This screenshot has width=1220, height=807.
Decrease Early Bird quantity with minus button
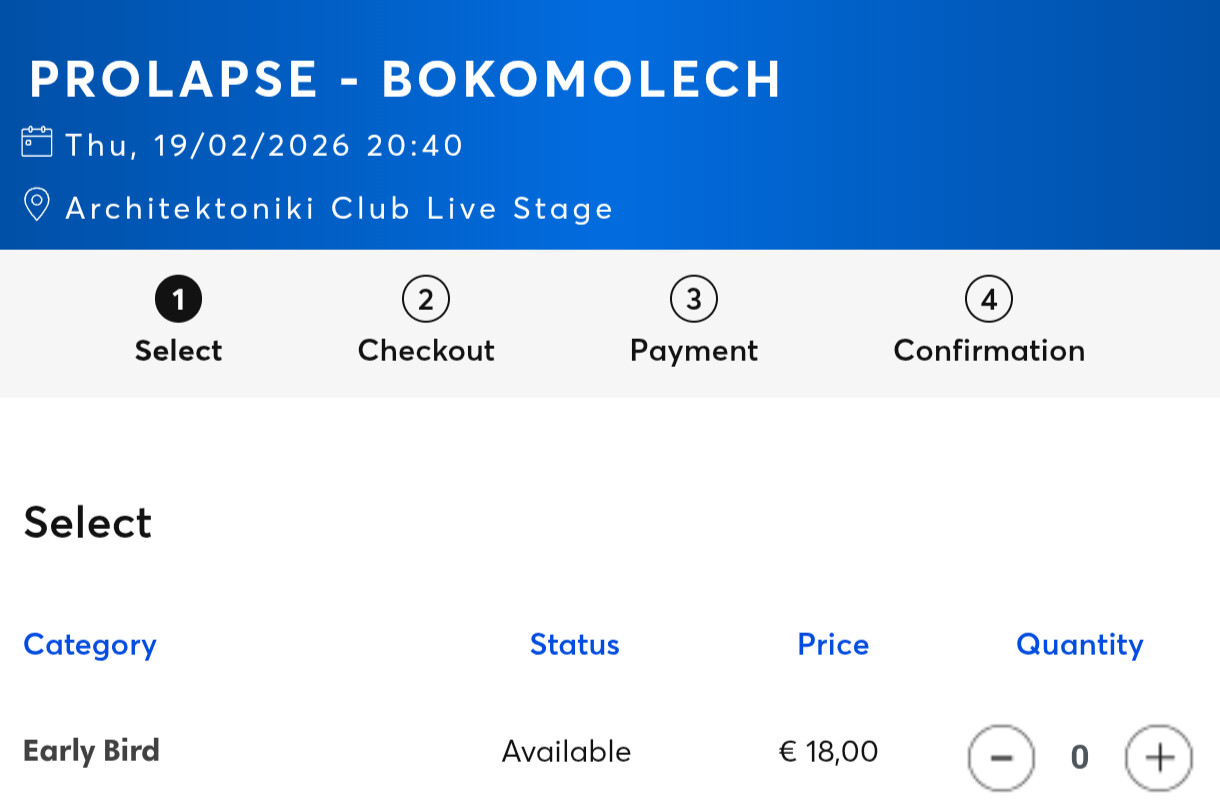tap(1000, 758)
